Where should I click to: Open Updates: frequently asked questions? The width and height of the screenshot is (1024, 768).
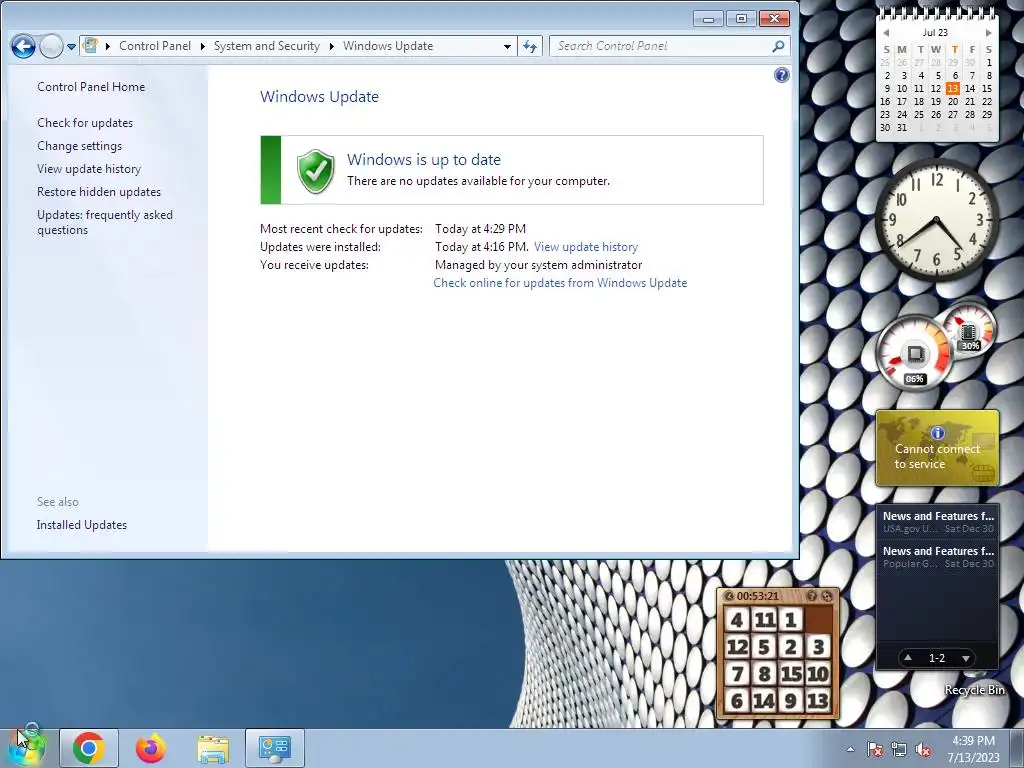(x=104, y=222)
